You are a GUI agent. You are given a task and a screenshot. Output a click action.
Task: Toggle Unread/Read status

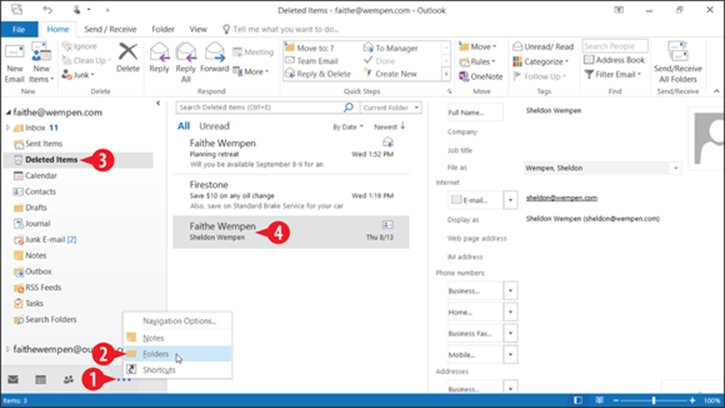click(543, 47)
